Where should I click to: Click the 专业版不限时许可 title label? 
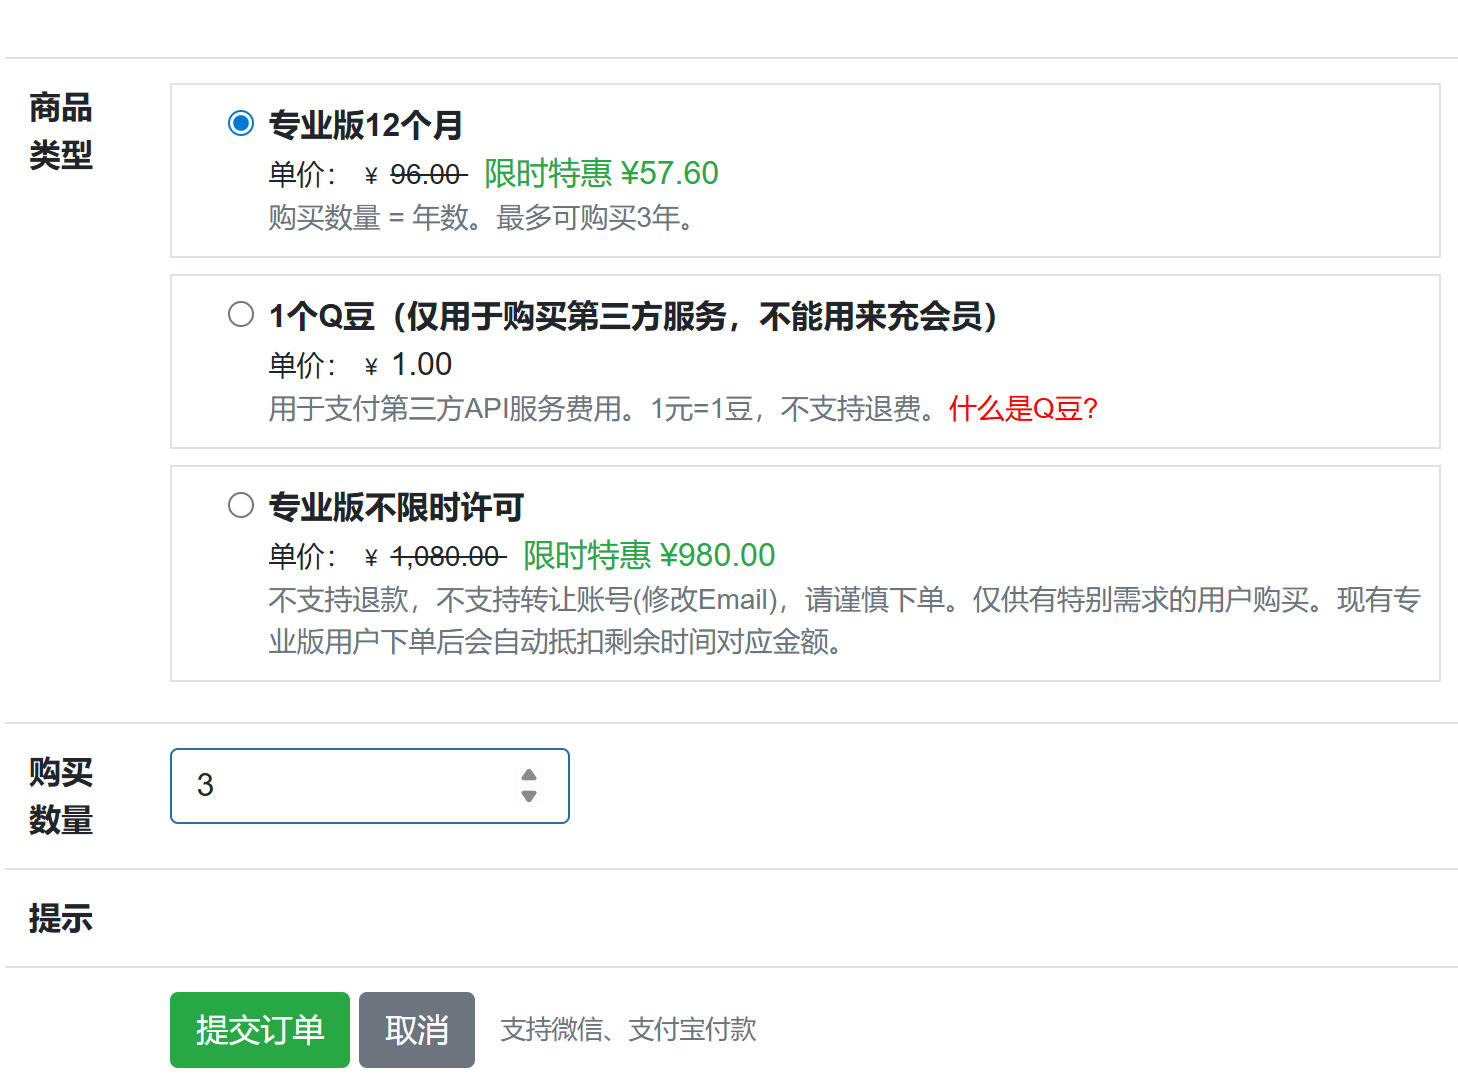[x=396, y=508]
